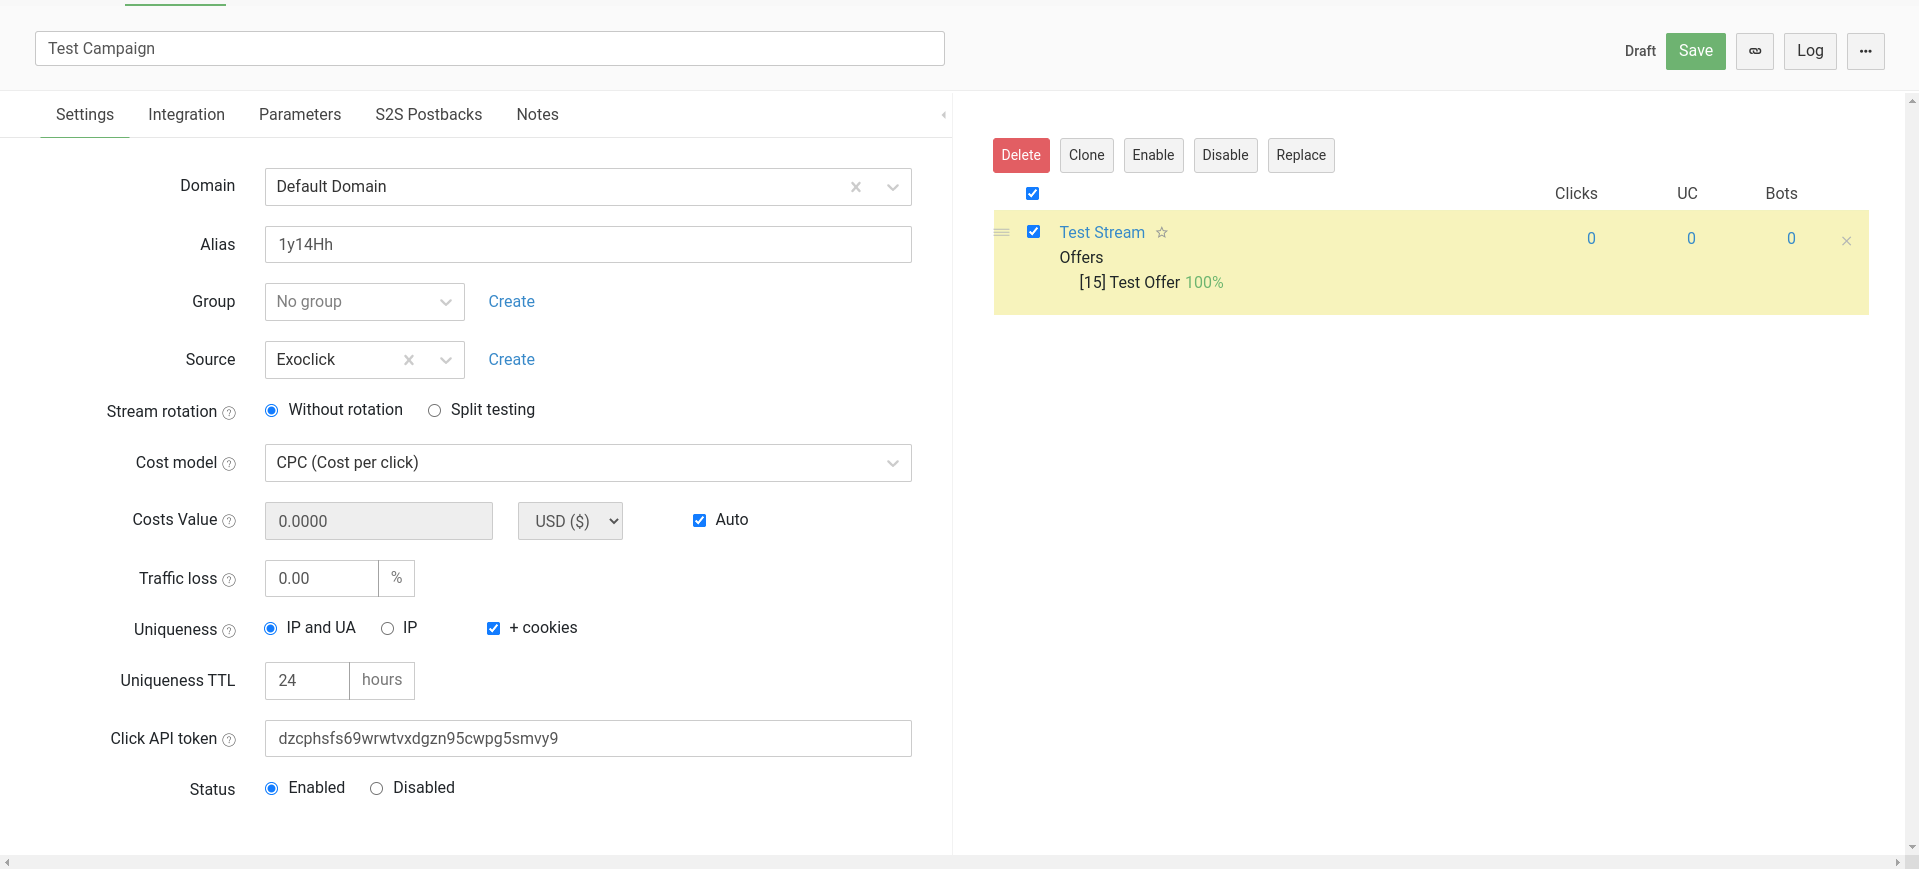Open the Group dropdown showing No group

coord(364,302)
